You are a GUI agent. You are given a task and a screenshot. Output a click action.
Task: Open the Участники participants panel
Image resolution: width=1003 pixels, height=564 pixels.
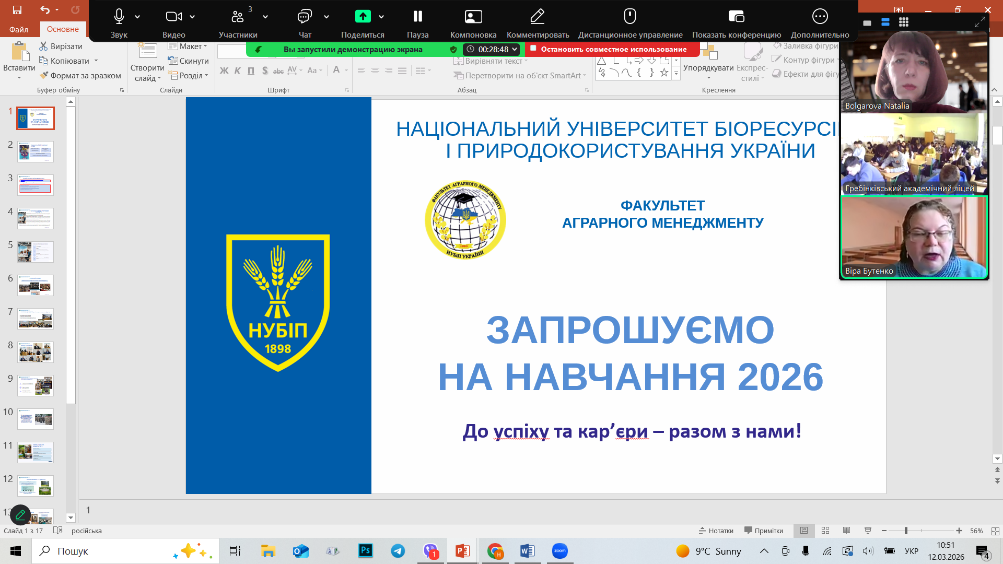[x=237, y=16]
